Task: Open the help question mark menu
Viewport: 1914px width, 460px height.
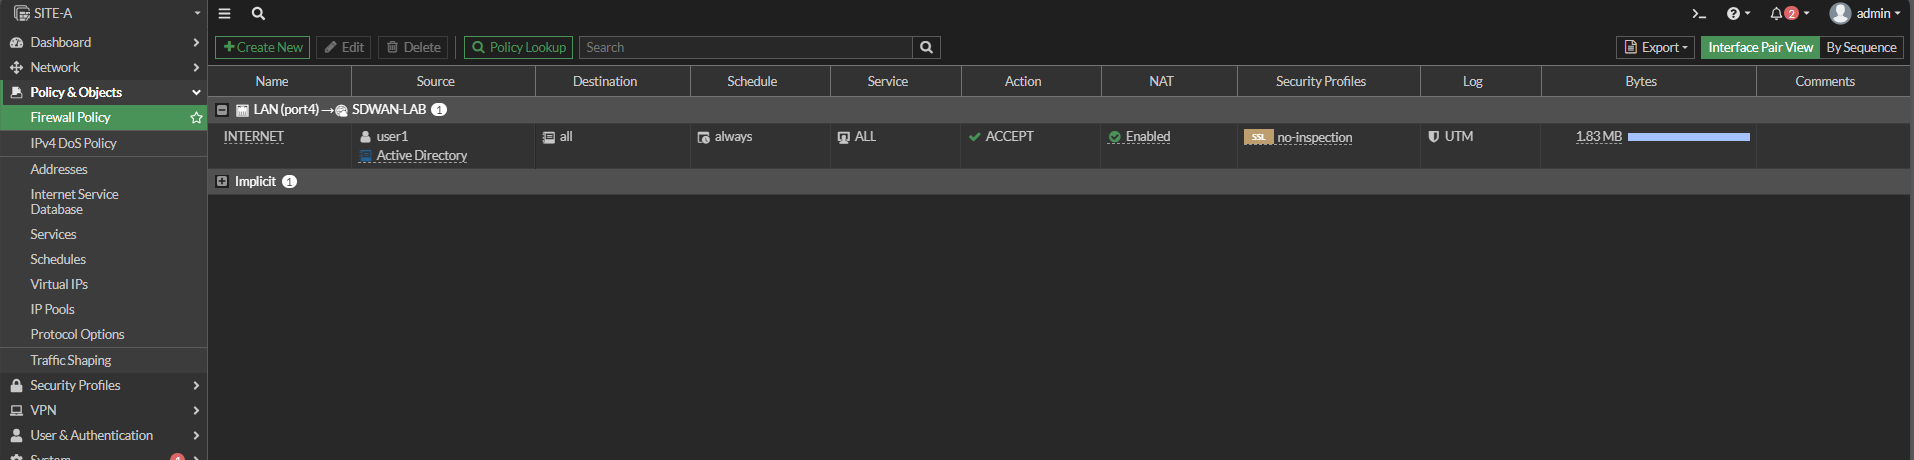Action: [x=1737, y=14]
